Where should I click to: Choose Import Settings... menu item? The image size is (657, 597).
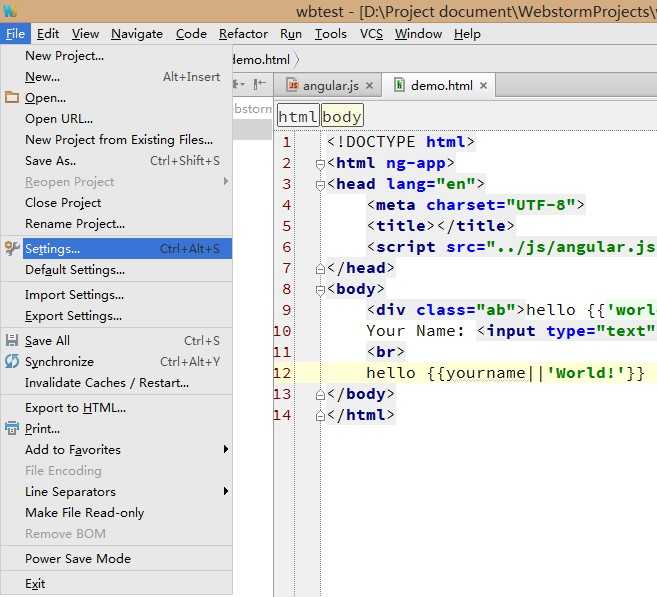(116, 295)
